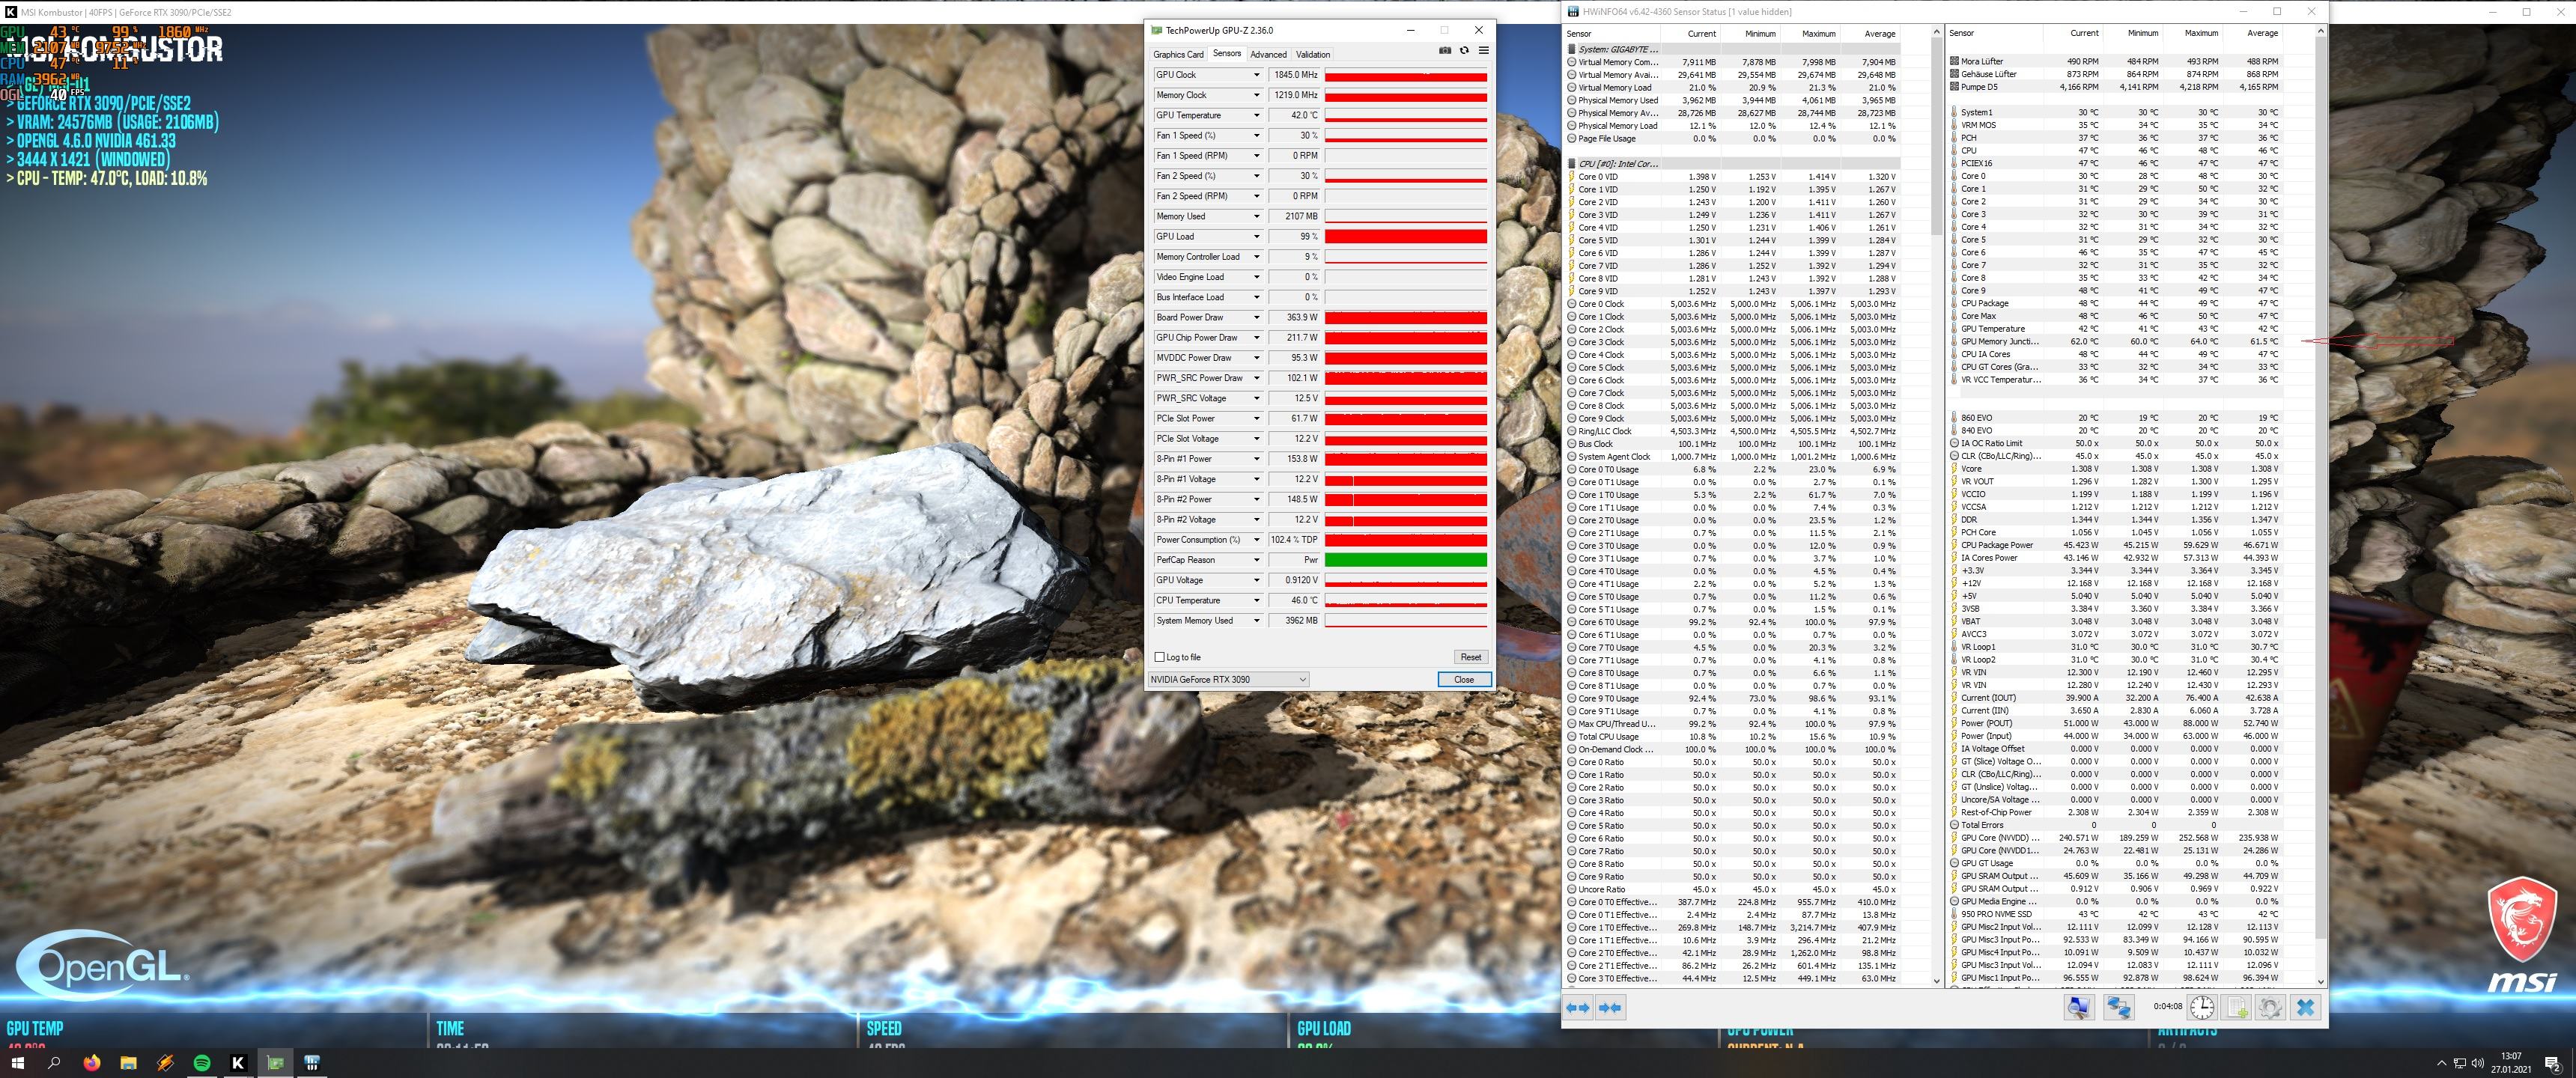Reset HWiNFO min/max with clock icon
The width and height of the screenshot is (2576, 1078).
point(2202,1008)
